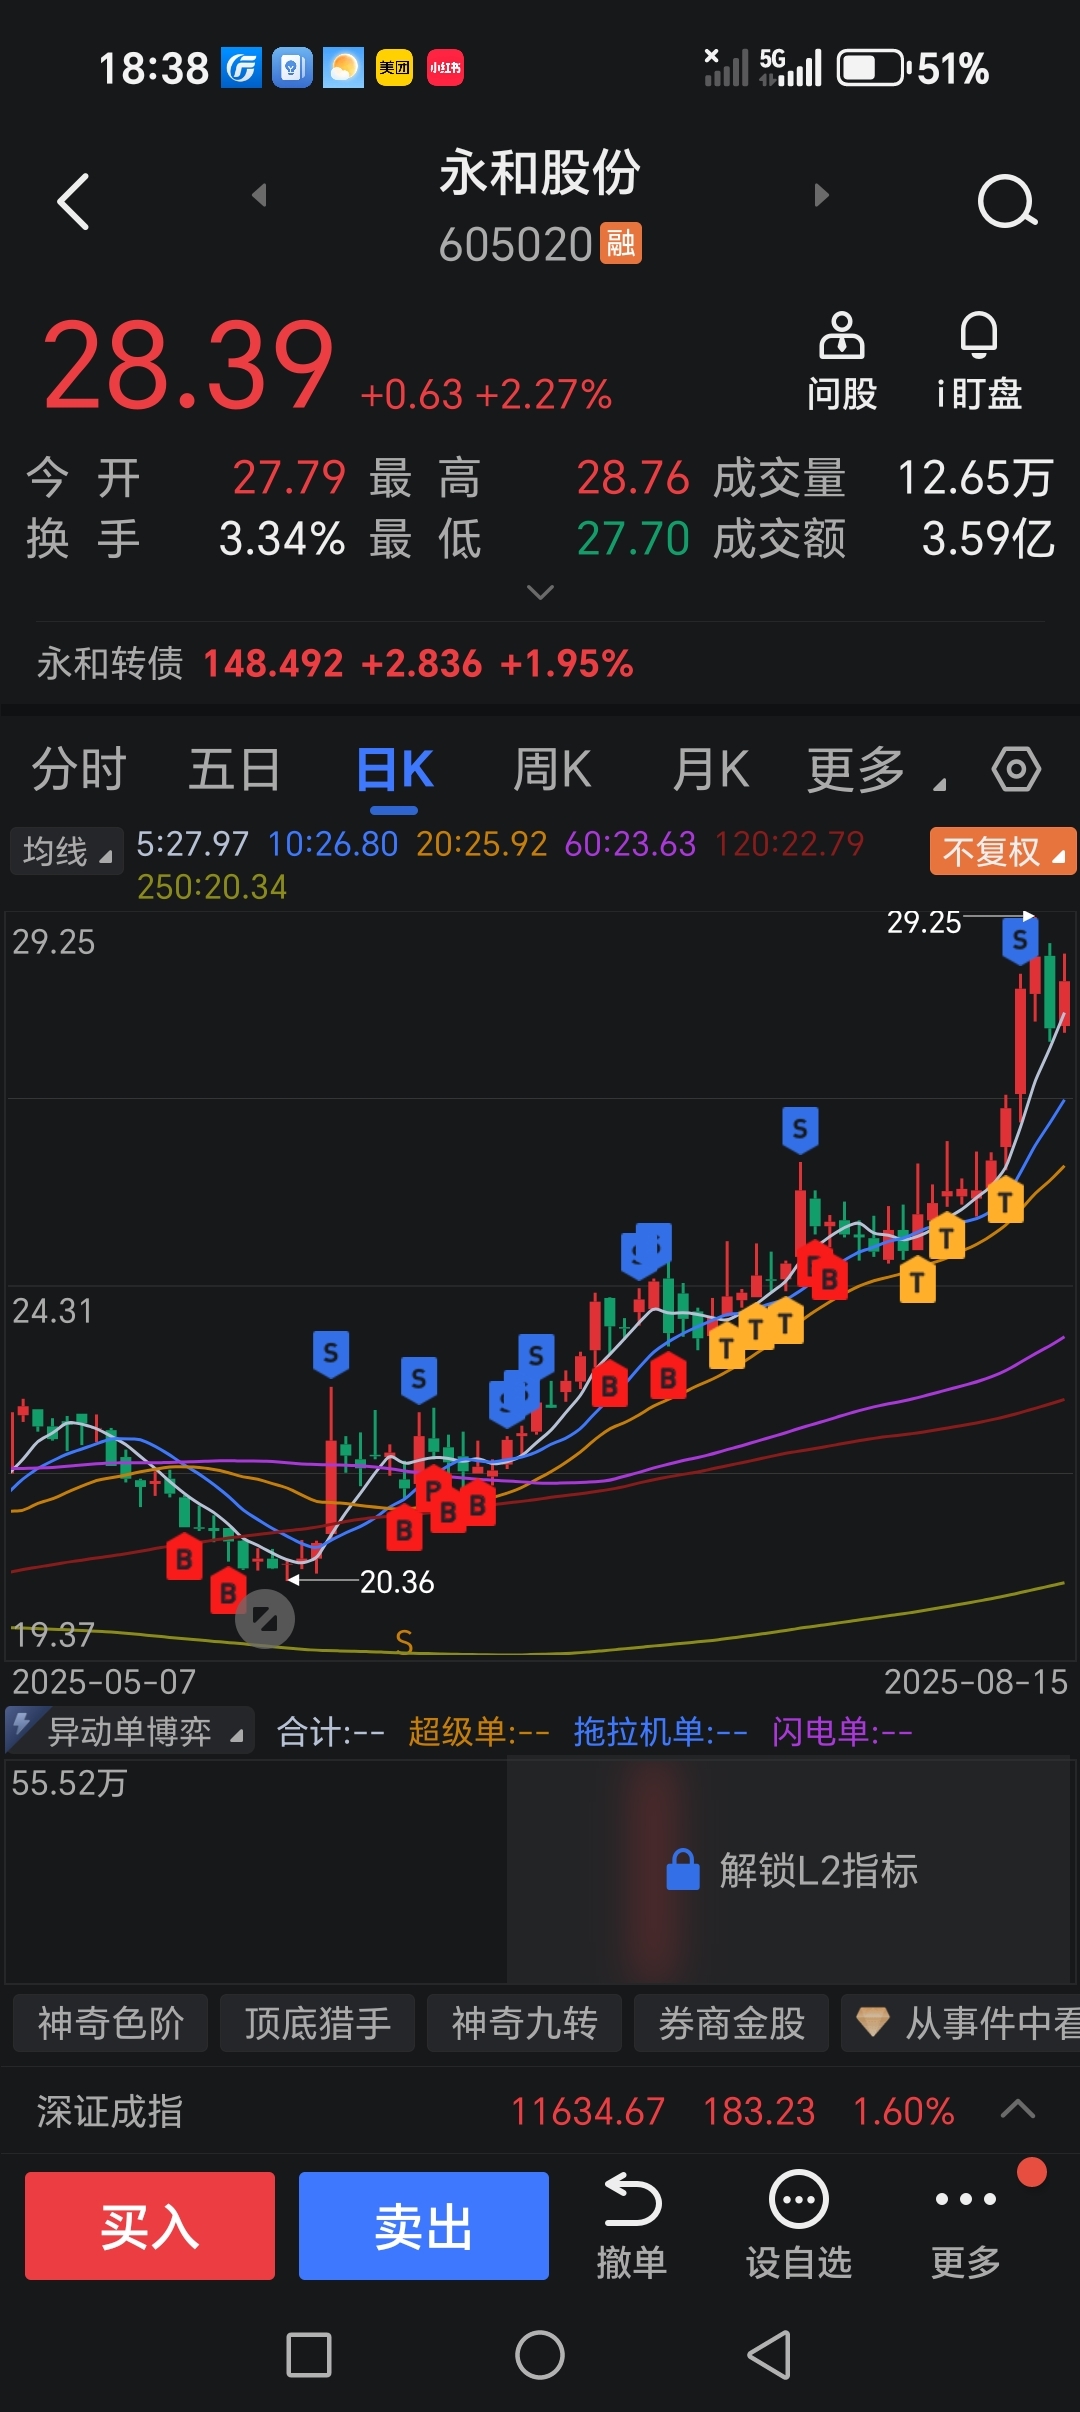Go back with the left chevron arrow
The width and height of the screenshot is (1080, 2412).
click(x=74, y=201)
